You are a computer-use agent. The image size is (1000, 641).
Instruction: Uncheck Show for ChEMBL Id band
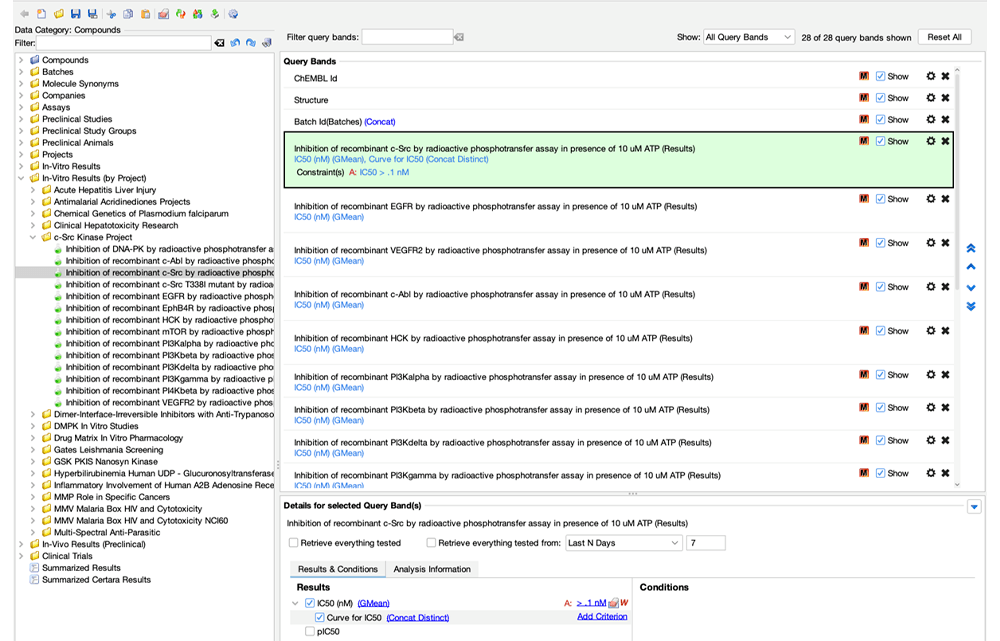(880, 76)
